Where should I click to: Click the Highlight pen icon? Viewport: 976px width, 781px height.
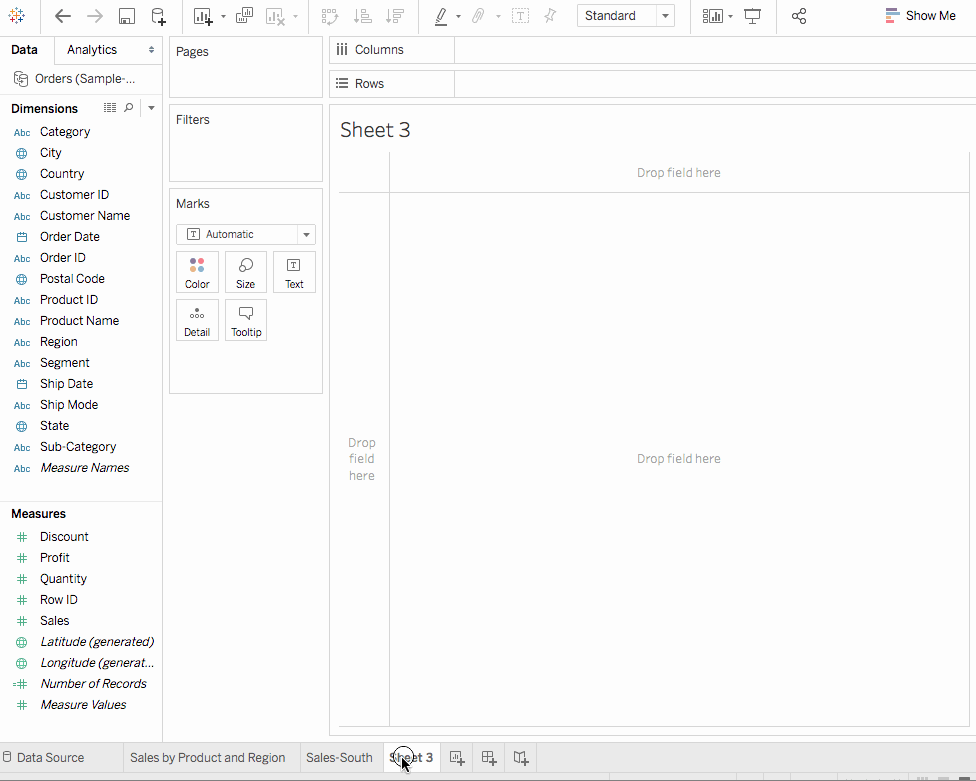tap(441, 16)
